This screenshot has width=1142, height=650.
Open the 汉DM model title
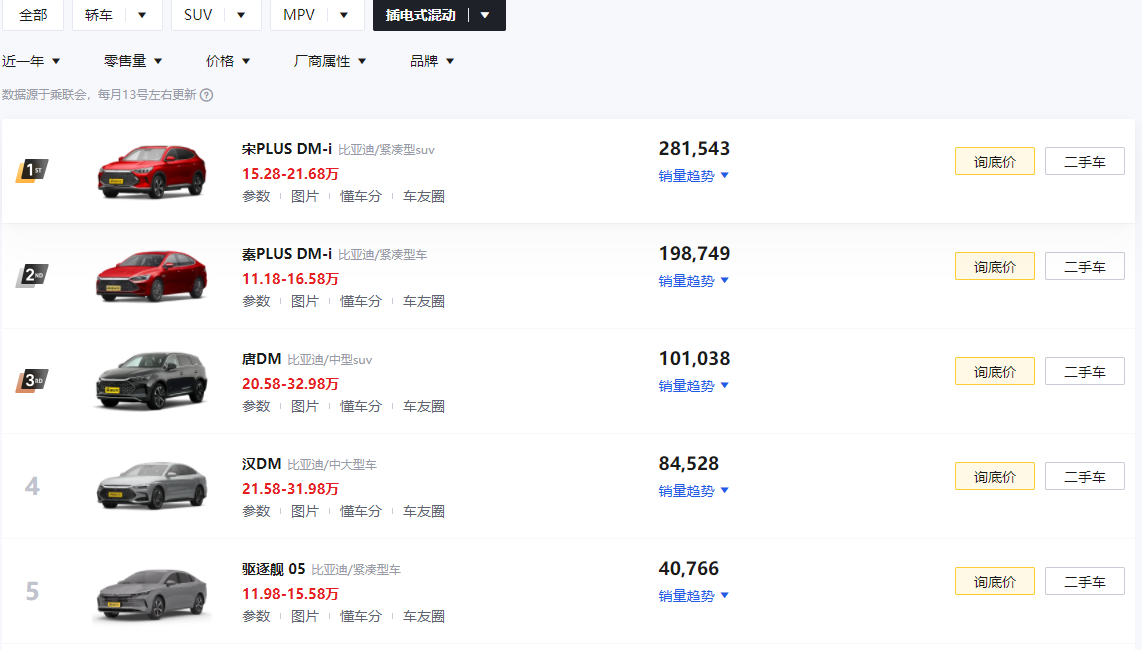click(261, 463)
